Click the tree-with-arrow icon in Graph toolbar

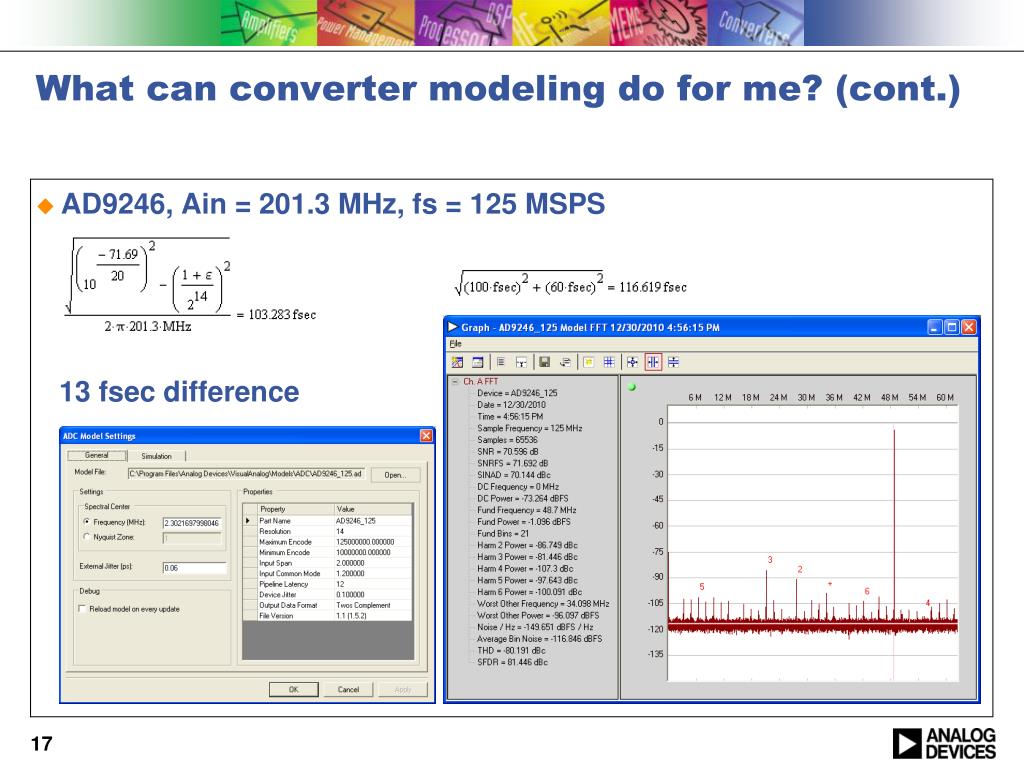521,362
